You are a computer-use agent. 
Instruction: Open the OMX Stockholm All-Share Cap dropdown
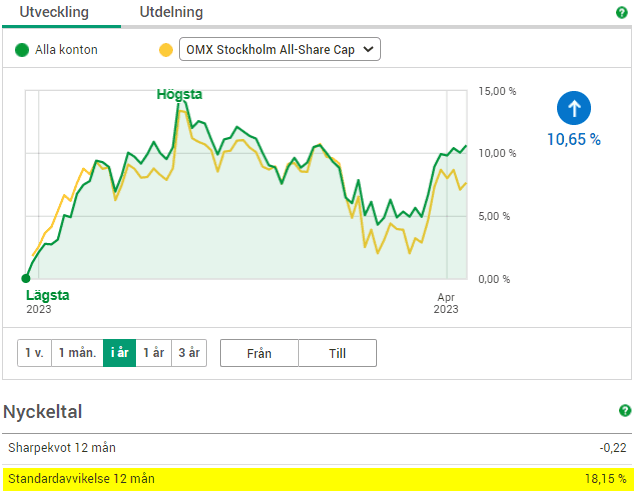pyautogui.click(x=279, y=49)
